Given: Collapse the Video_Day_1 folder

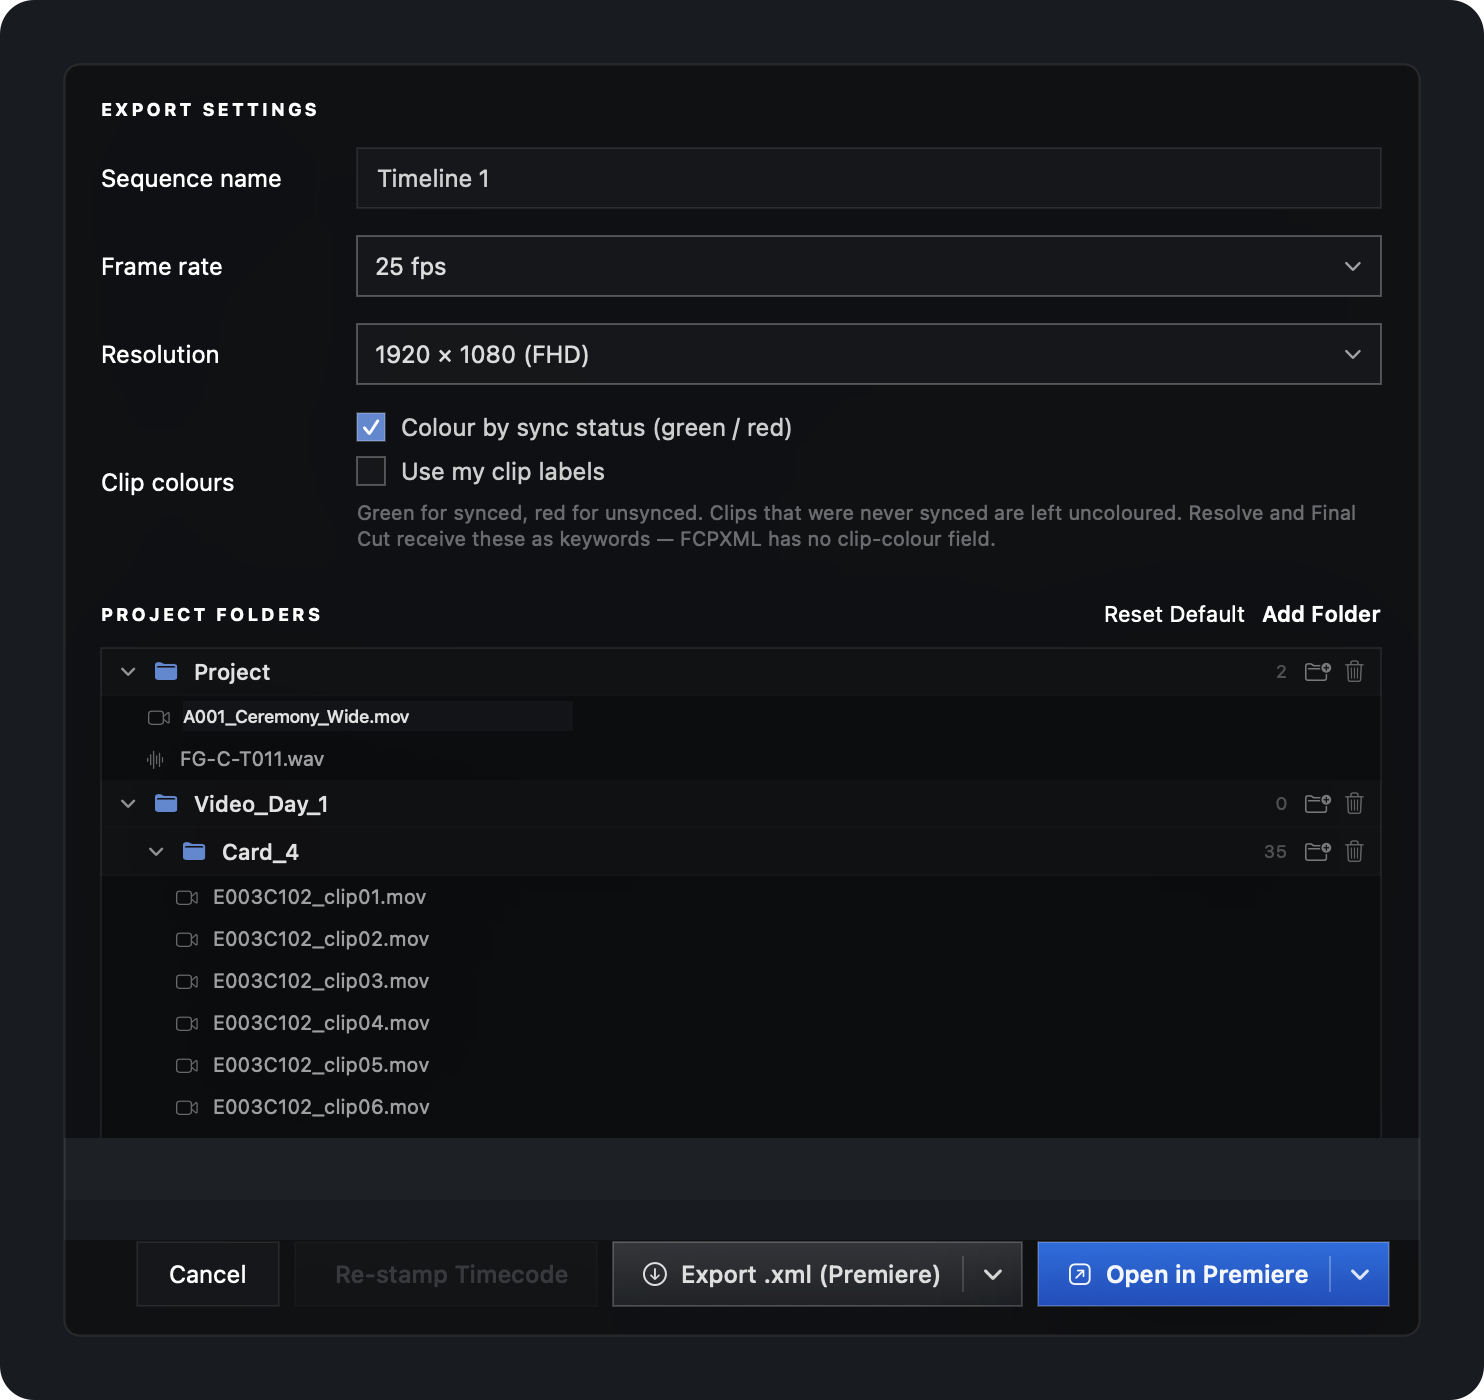Looking at the screenshot, I should pyautogui.click(x=128, y=803).
